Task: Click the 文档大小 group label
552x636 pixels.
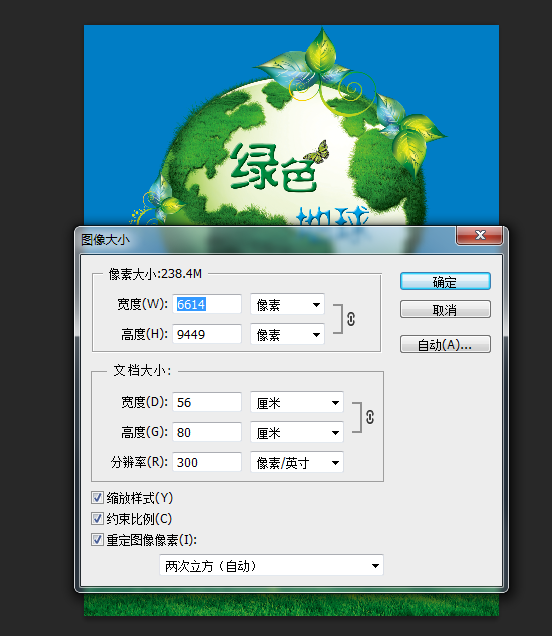Action: (142, 370)
